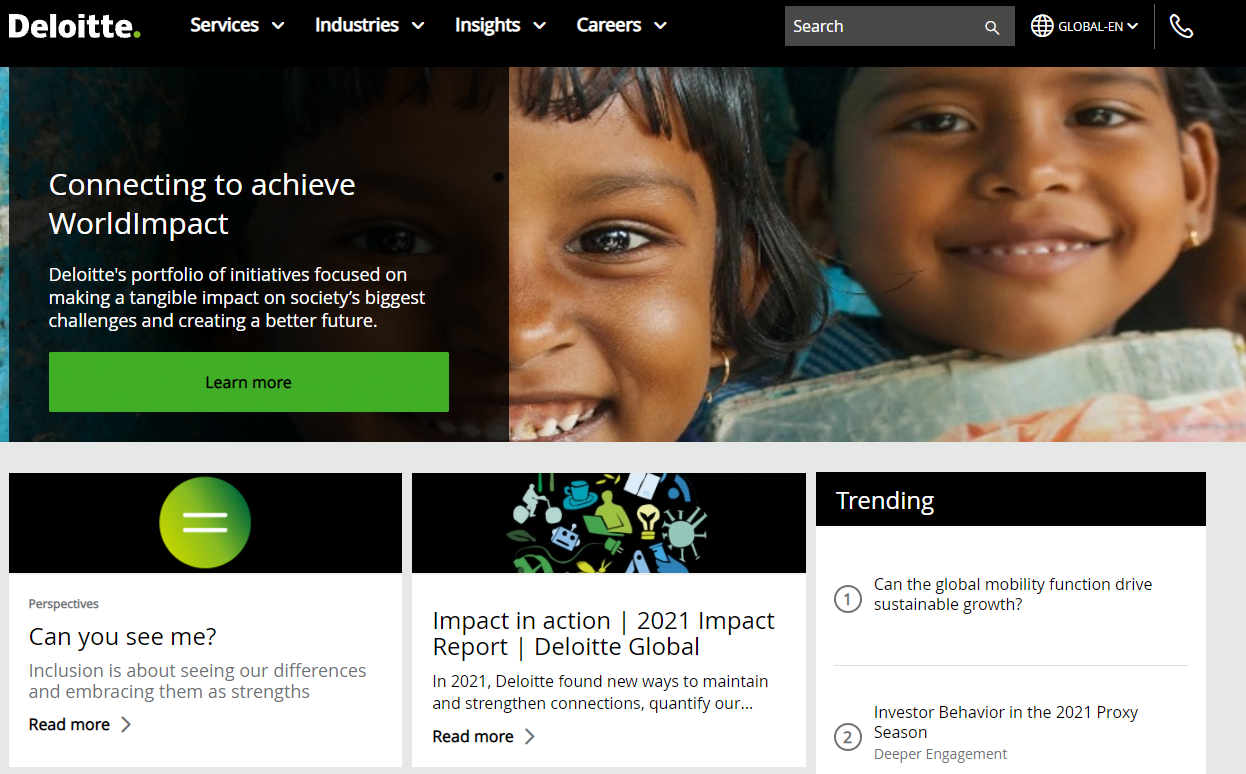1246x774 pixels.
Task: Open the Careers menu
Action: pyautogui.click(x=621, y=25)
